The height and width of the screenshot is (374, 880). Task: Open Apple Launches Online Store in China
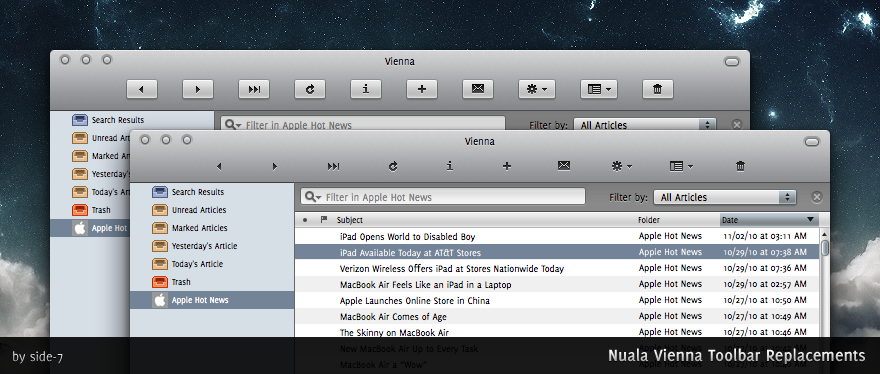557,300
